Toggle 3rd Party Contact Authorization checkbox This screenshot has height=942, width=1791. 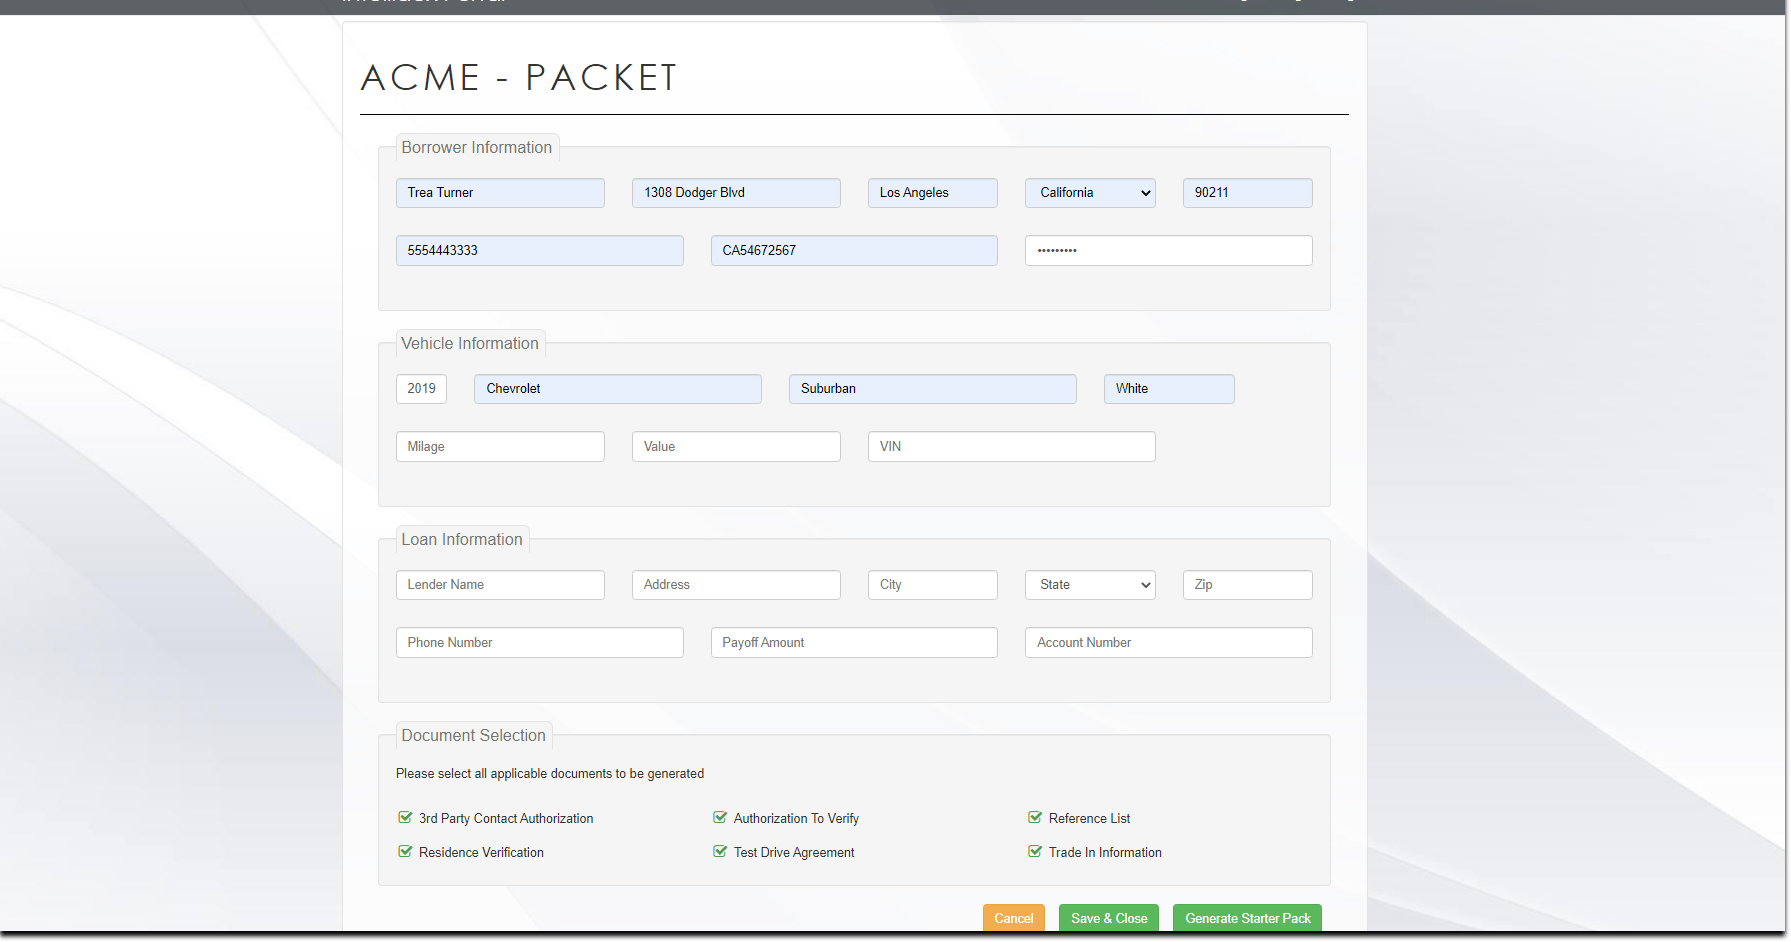coord(405,818)
